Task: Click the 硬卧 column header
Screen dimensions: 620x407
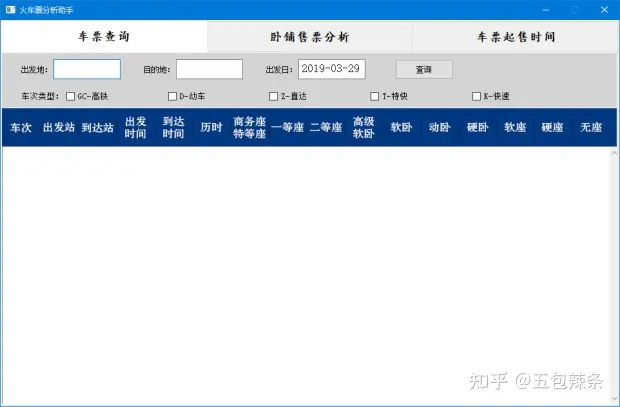Action: pyautogui.click(x=477, y=127)
